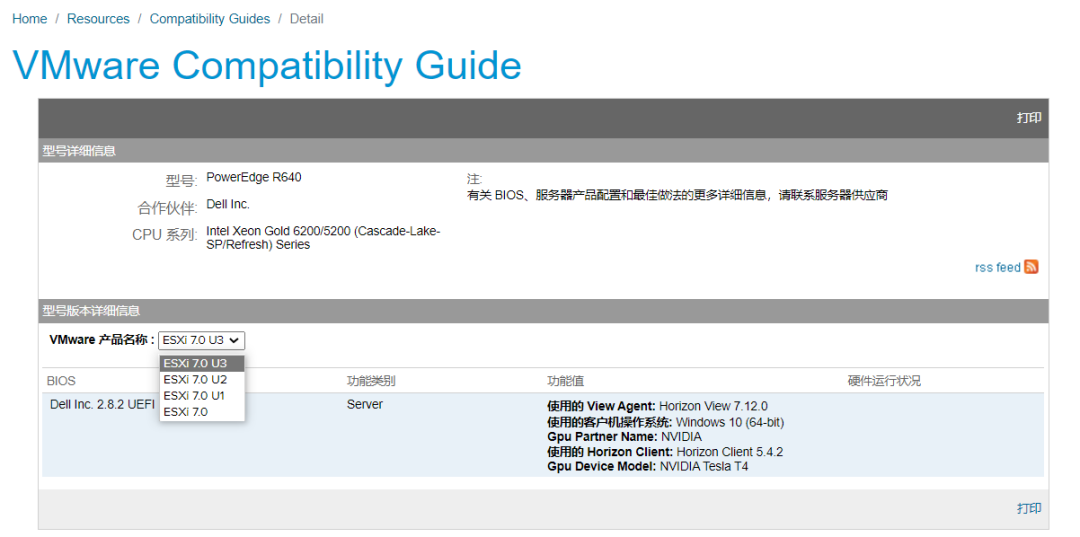Pick plain ESXi 7.0 option
This screenshot has width=1080, height=537.
pyautogui.click(x=202, y=412)
